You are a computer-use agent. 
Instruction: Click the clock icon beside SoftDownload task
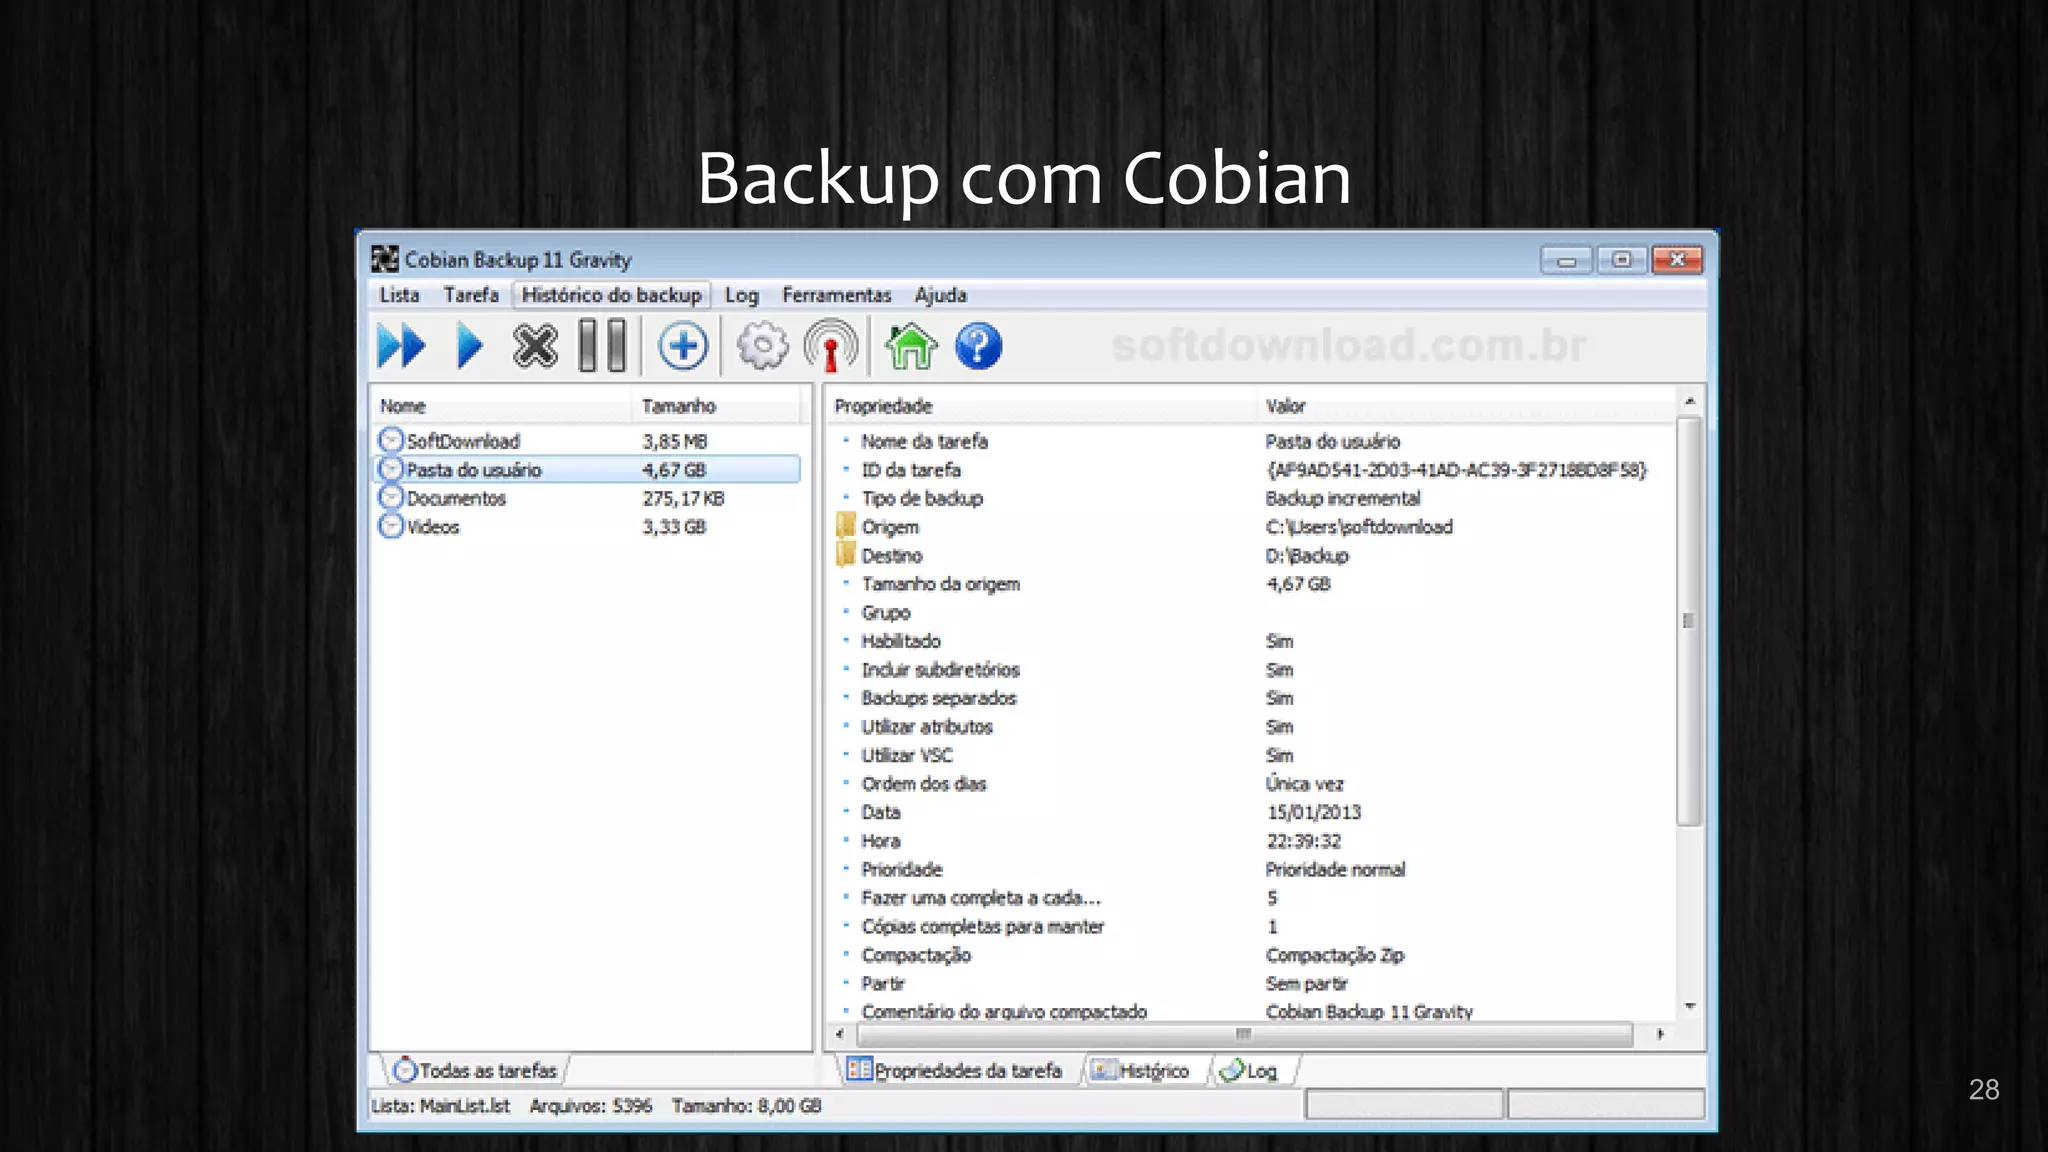pyautogui.click(x=391, y=440)
